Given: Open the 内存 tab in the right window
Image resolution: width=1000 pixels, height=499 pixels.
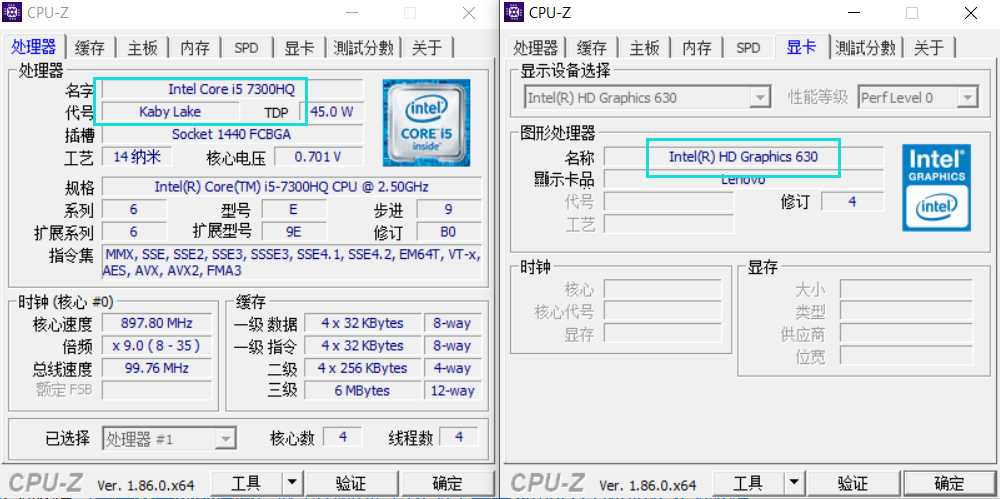Looking at the screenshot, I should (x=696, y=47).
